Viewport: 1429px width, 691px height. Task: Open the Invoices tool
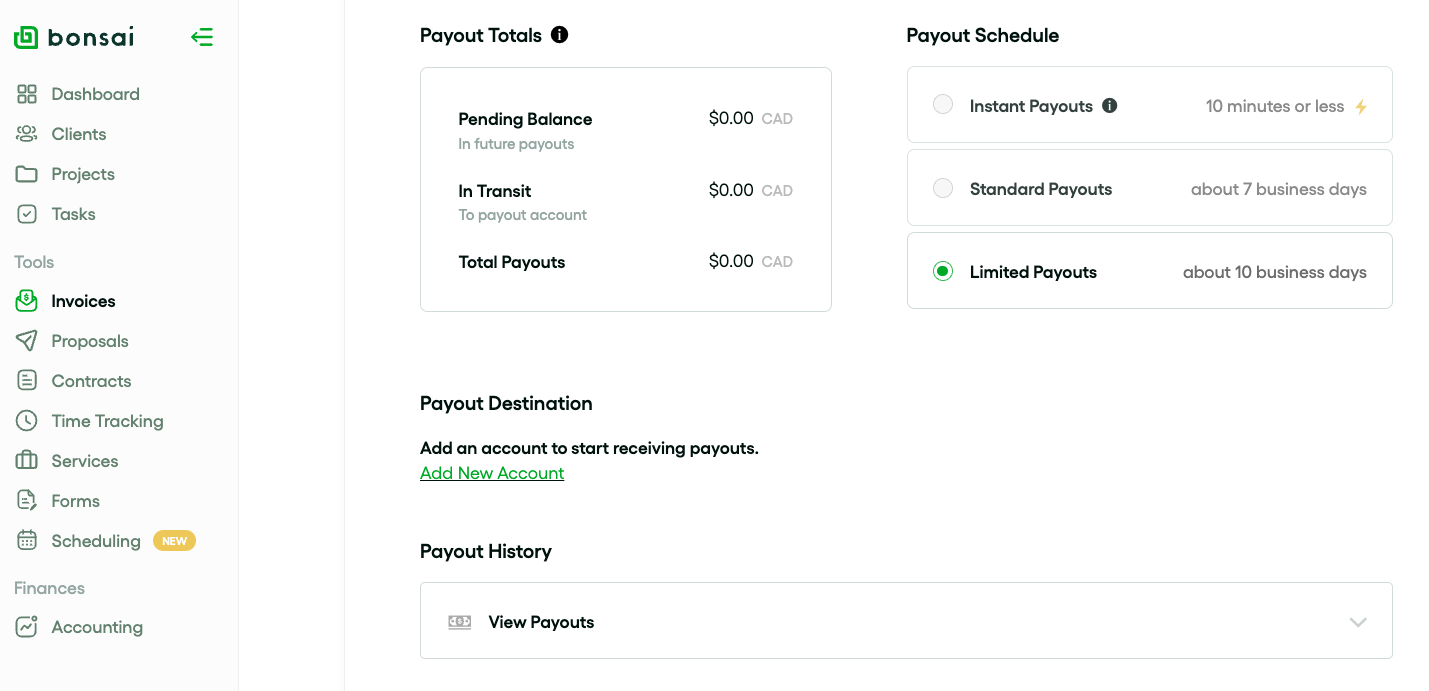[80, 300]
